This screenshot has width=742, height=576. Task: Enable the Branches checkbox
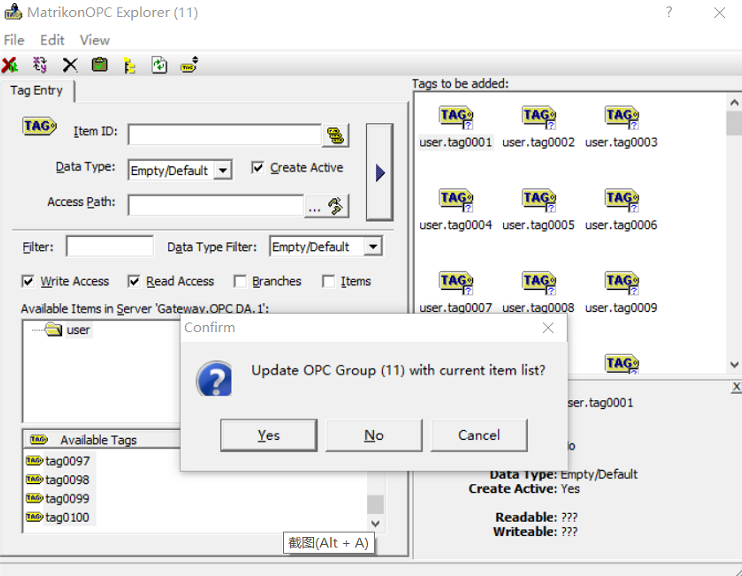coord(240,281)
